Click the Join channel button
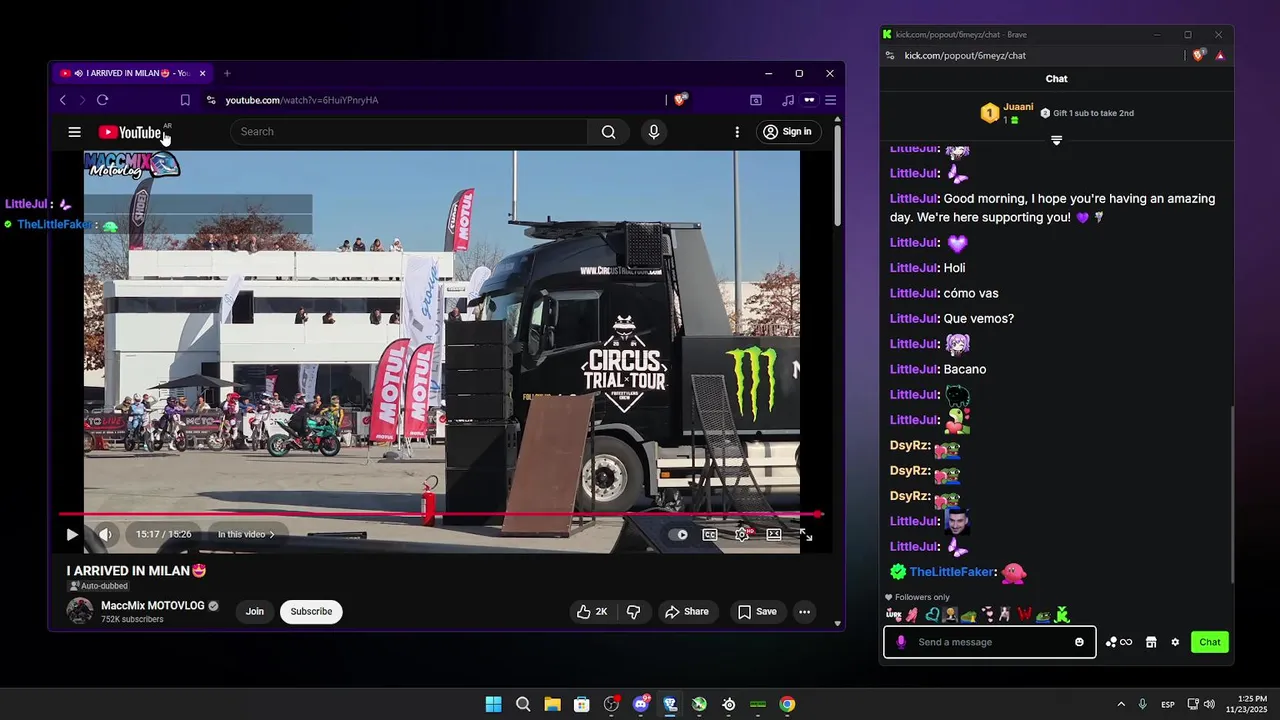 pos(255,612)
